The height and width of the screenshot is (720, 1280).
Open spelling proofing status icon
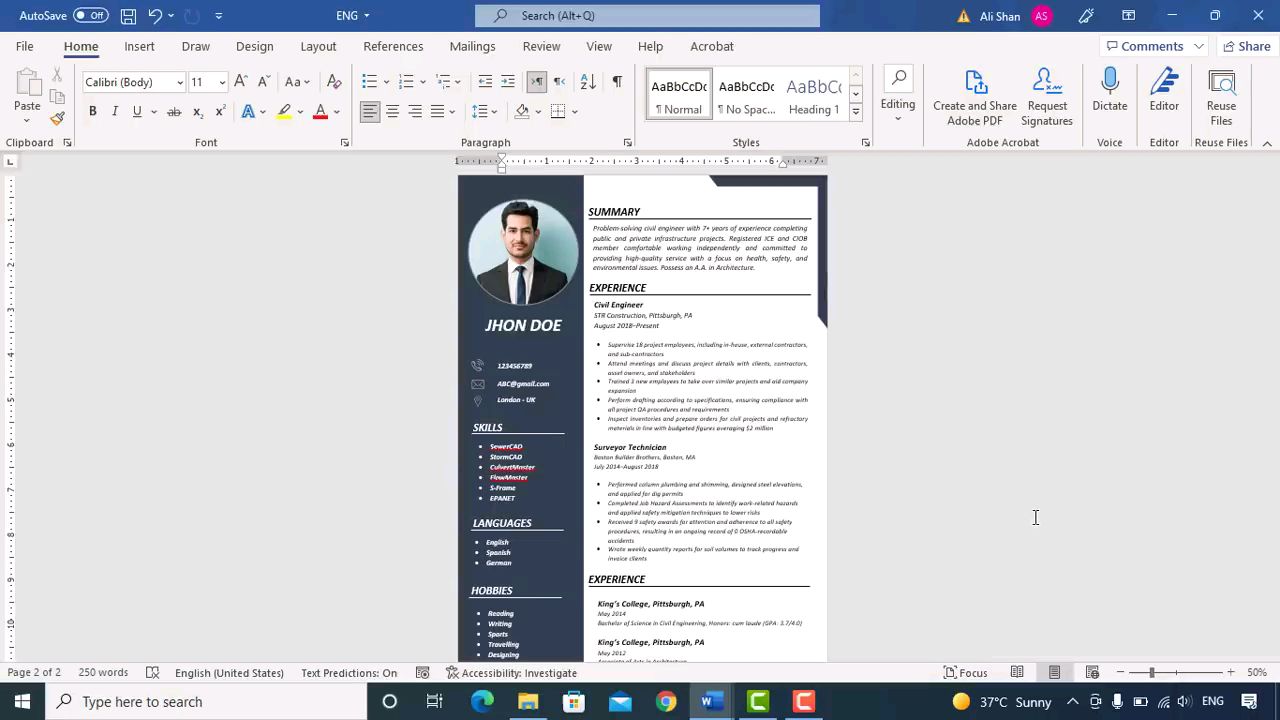(152, 673)
